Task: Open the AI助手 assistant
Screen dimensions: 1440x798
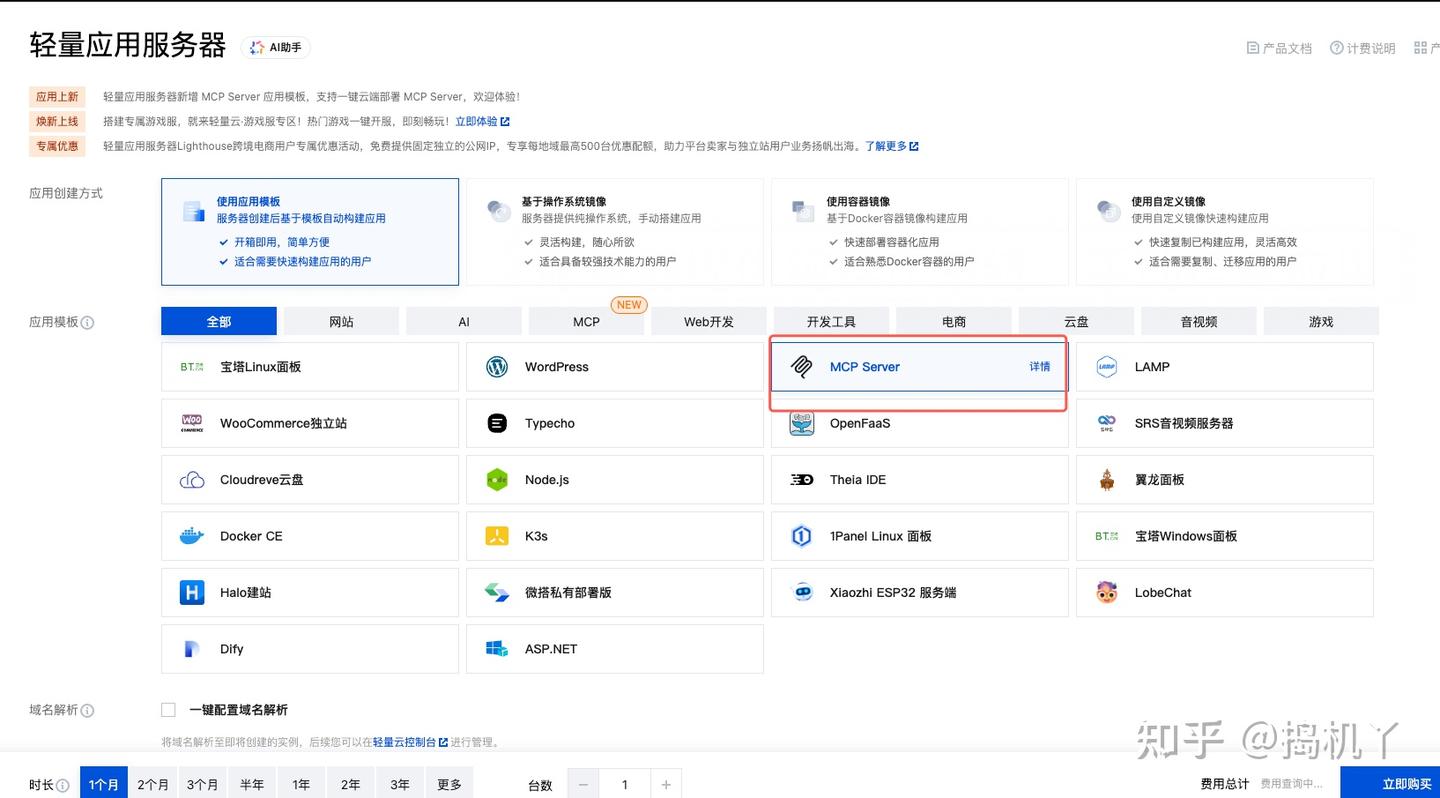Action: [276, 47]
